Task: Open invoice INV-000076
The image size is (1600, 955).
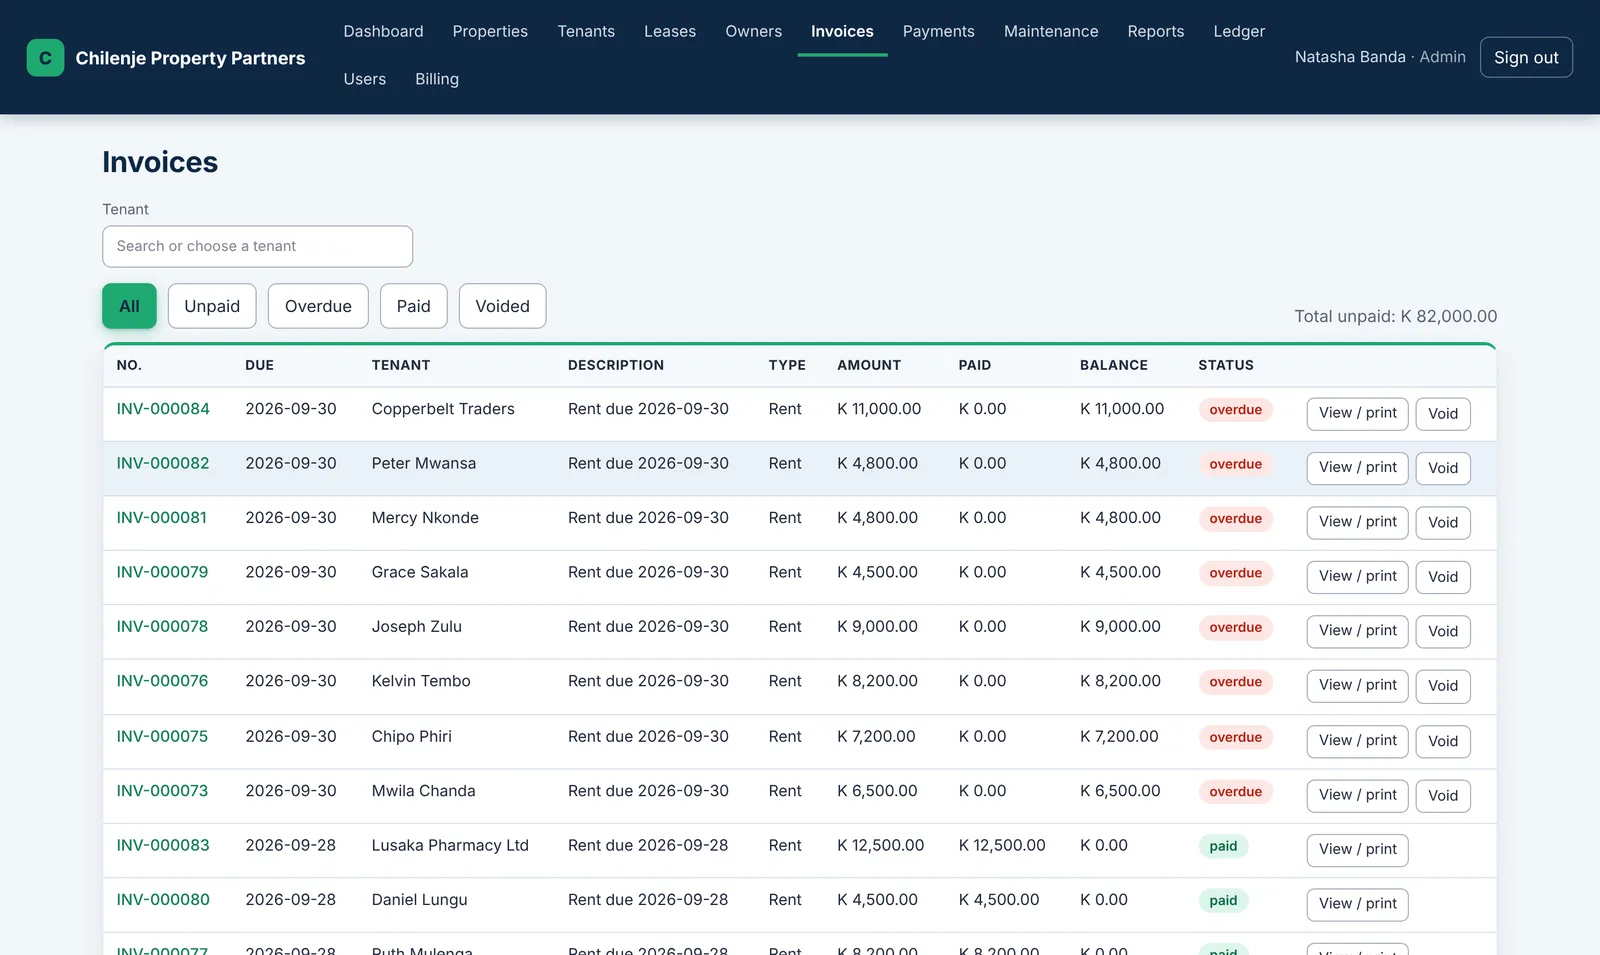Action: 162,681
